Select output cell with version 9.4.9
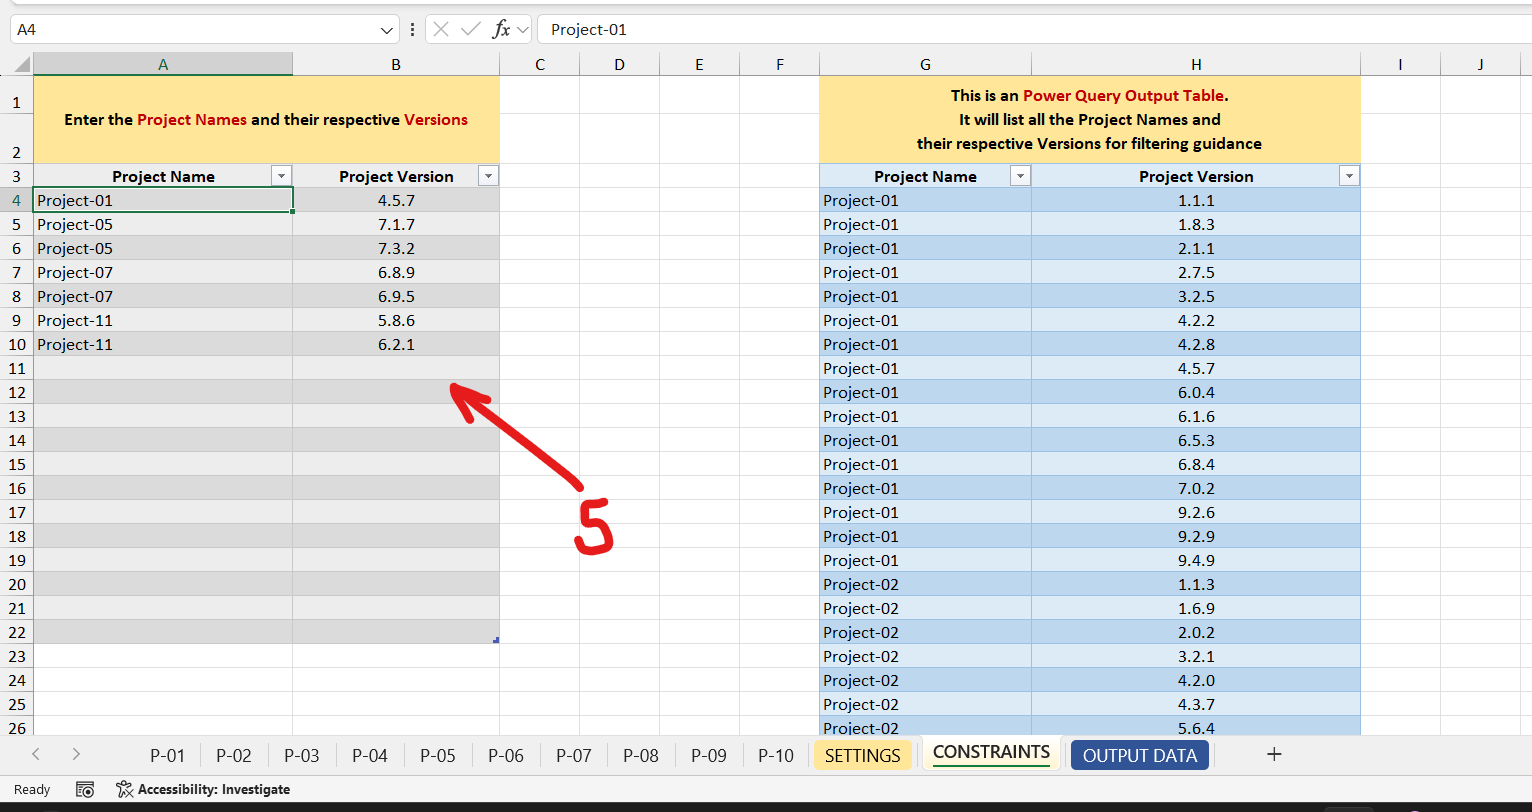This screenshot has width=1532, height=812. click(1196, 560)
